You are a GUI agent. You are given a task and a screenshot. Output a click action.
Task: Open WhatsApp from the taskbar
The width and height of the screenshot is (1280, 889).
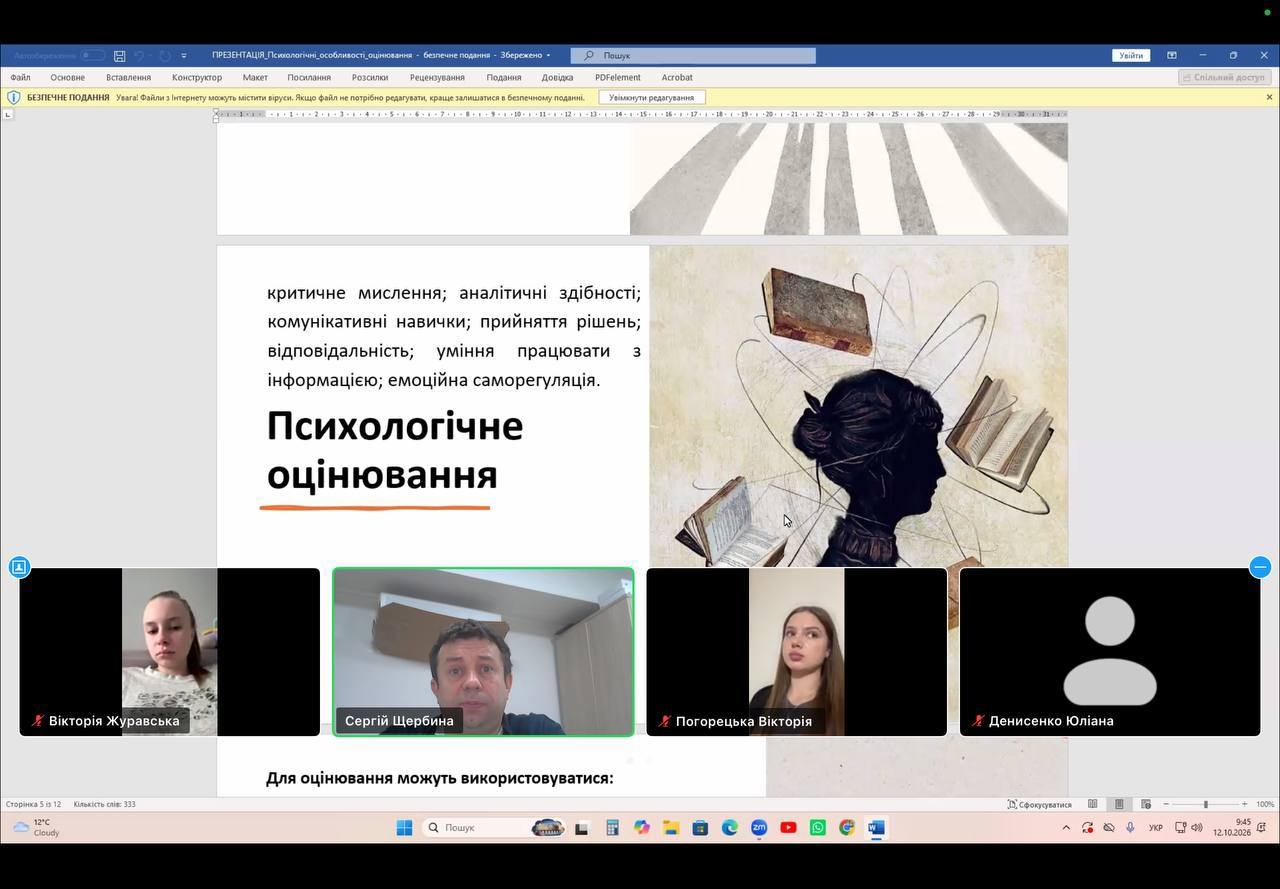(818, 827)
